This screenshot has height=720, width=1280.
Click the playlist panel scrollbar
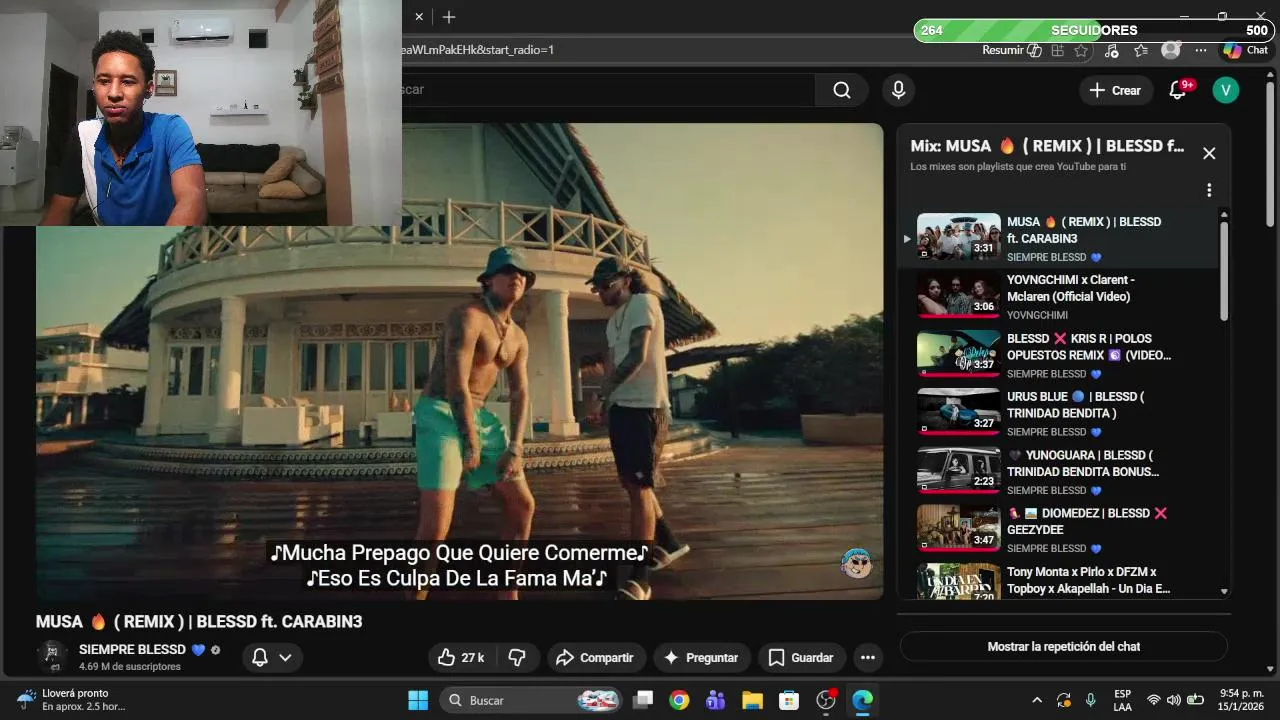(1224, 270)
